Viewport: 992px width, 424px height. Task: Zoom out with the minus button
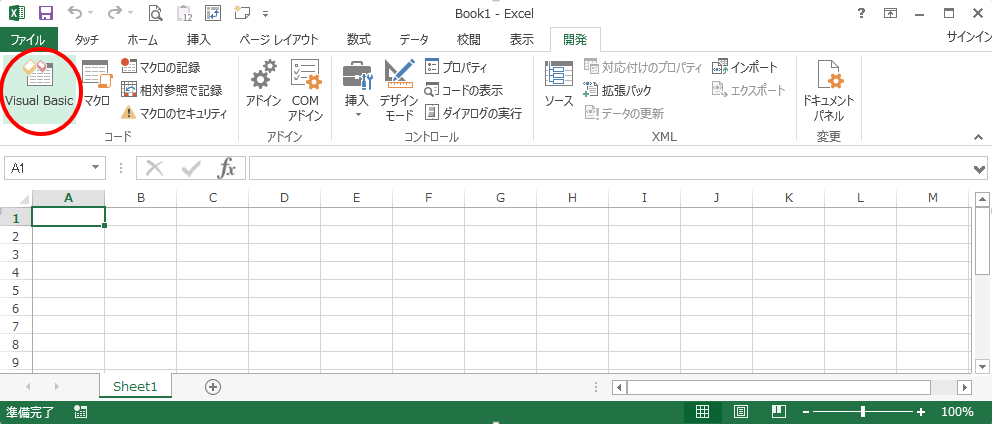pyautogui.click(x=806, y=412)
